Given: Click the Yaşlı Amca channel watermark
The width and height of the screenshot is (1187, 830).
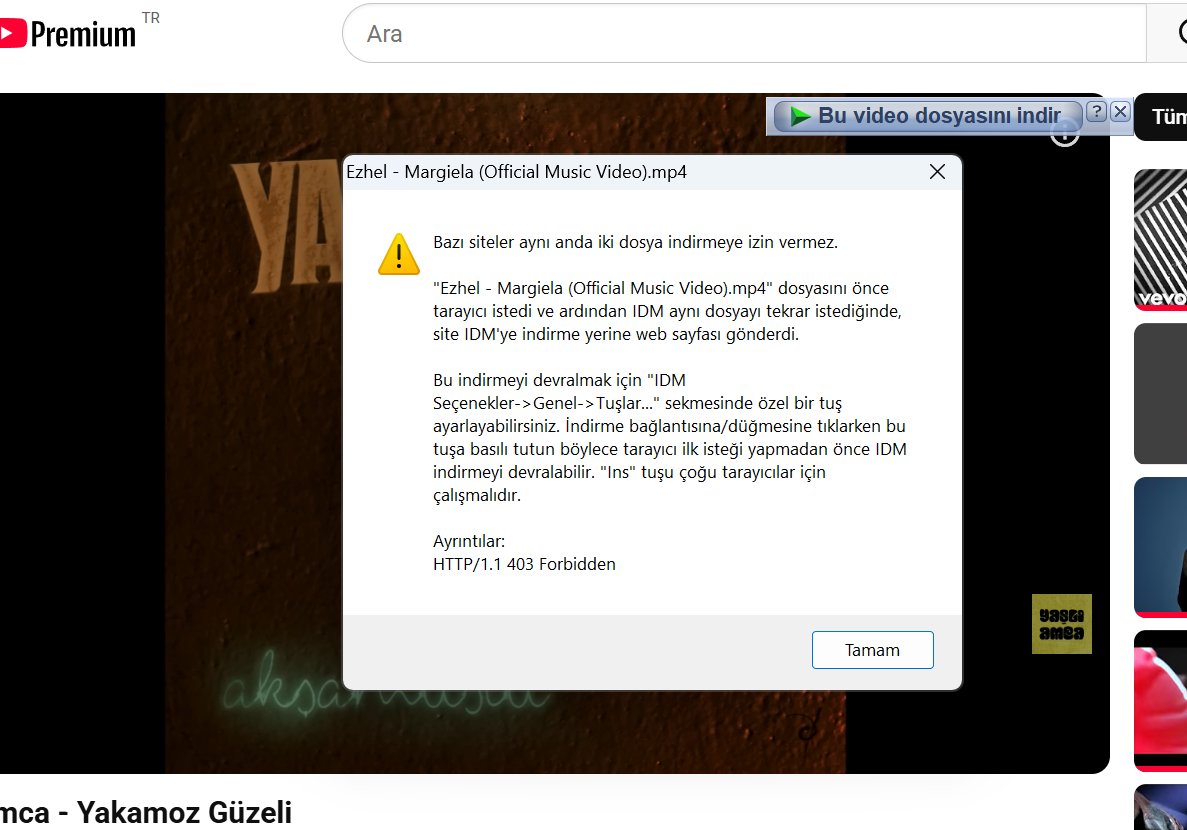Looking at the screenshot, I should 1061,624.
